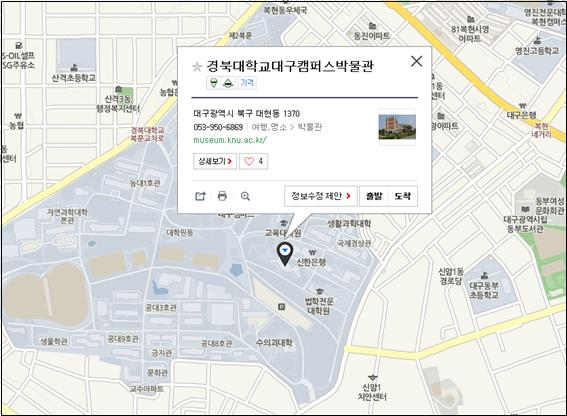Viewport: 567px width, 416px height.
Task: Click the 대구은행 bank marker on the map
Action: (x=522, y=106)
